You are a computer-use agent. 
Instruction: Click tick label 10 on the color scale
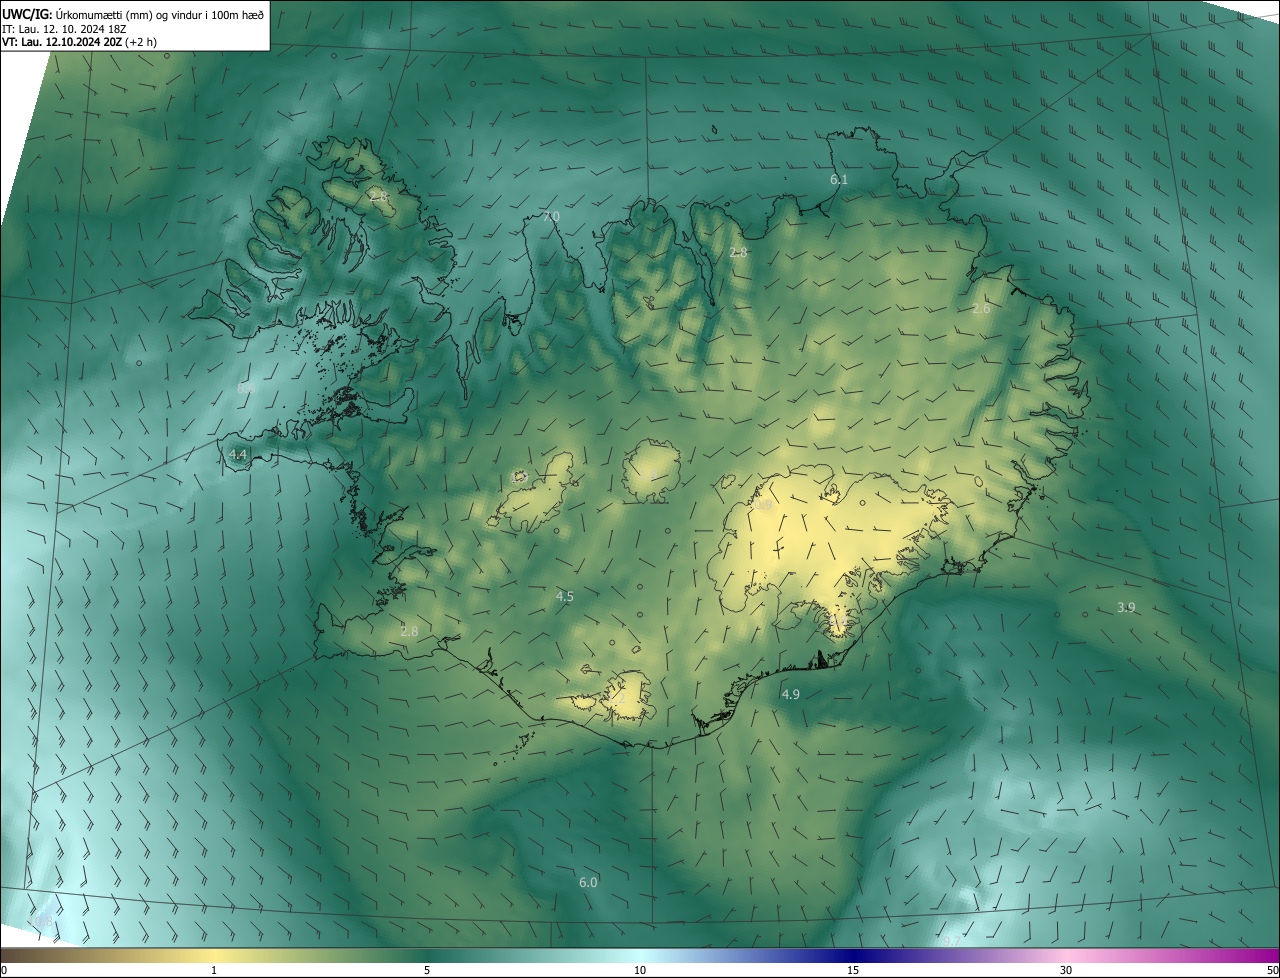point(640,970)
